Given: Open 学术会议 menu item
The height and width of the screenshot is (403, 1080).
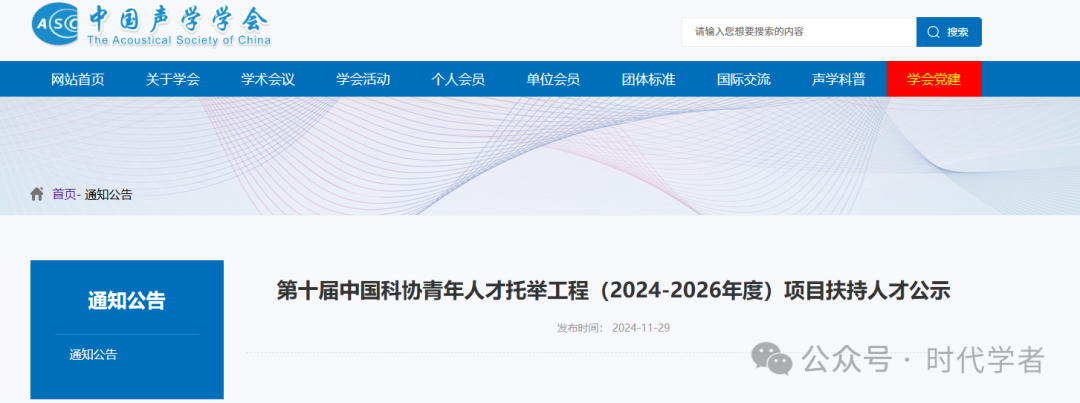Looking at the screenshot, I should tap(268, 79).
